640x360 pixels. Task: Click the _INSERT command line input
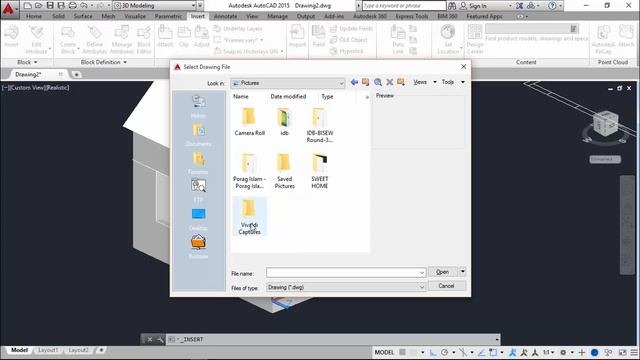click(333, 340)
